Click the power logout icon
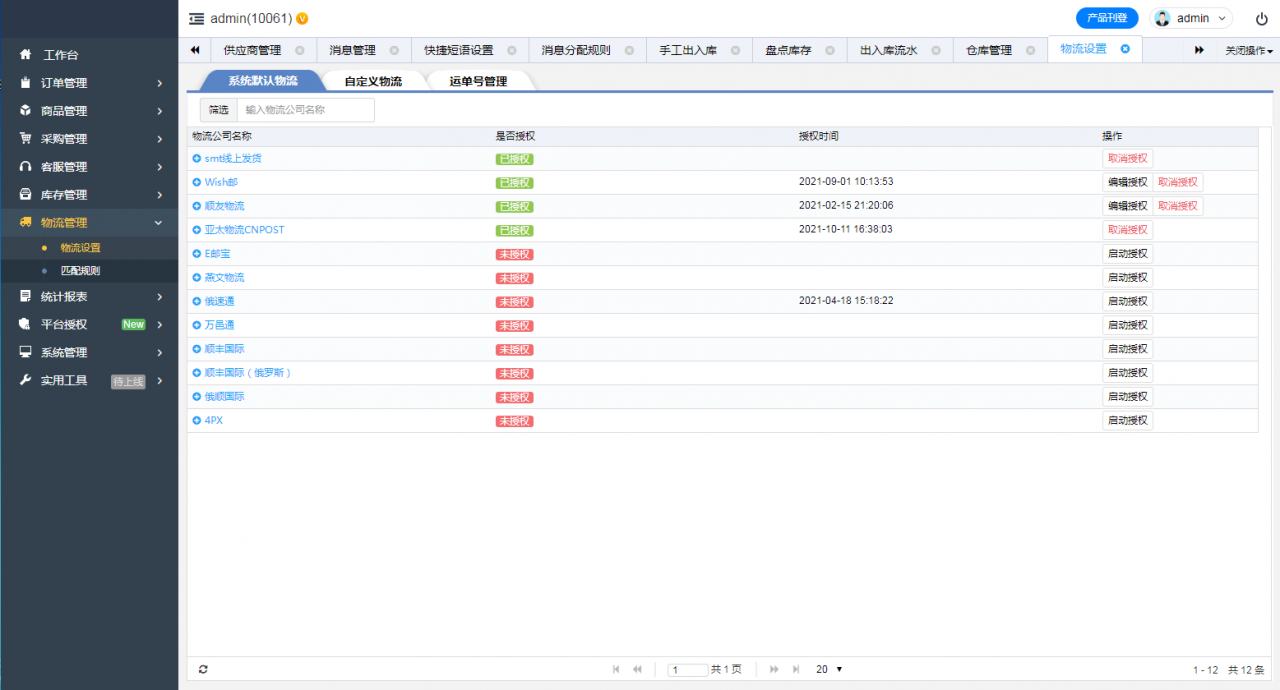 (x=1261, y=18)
